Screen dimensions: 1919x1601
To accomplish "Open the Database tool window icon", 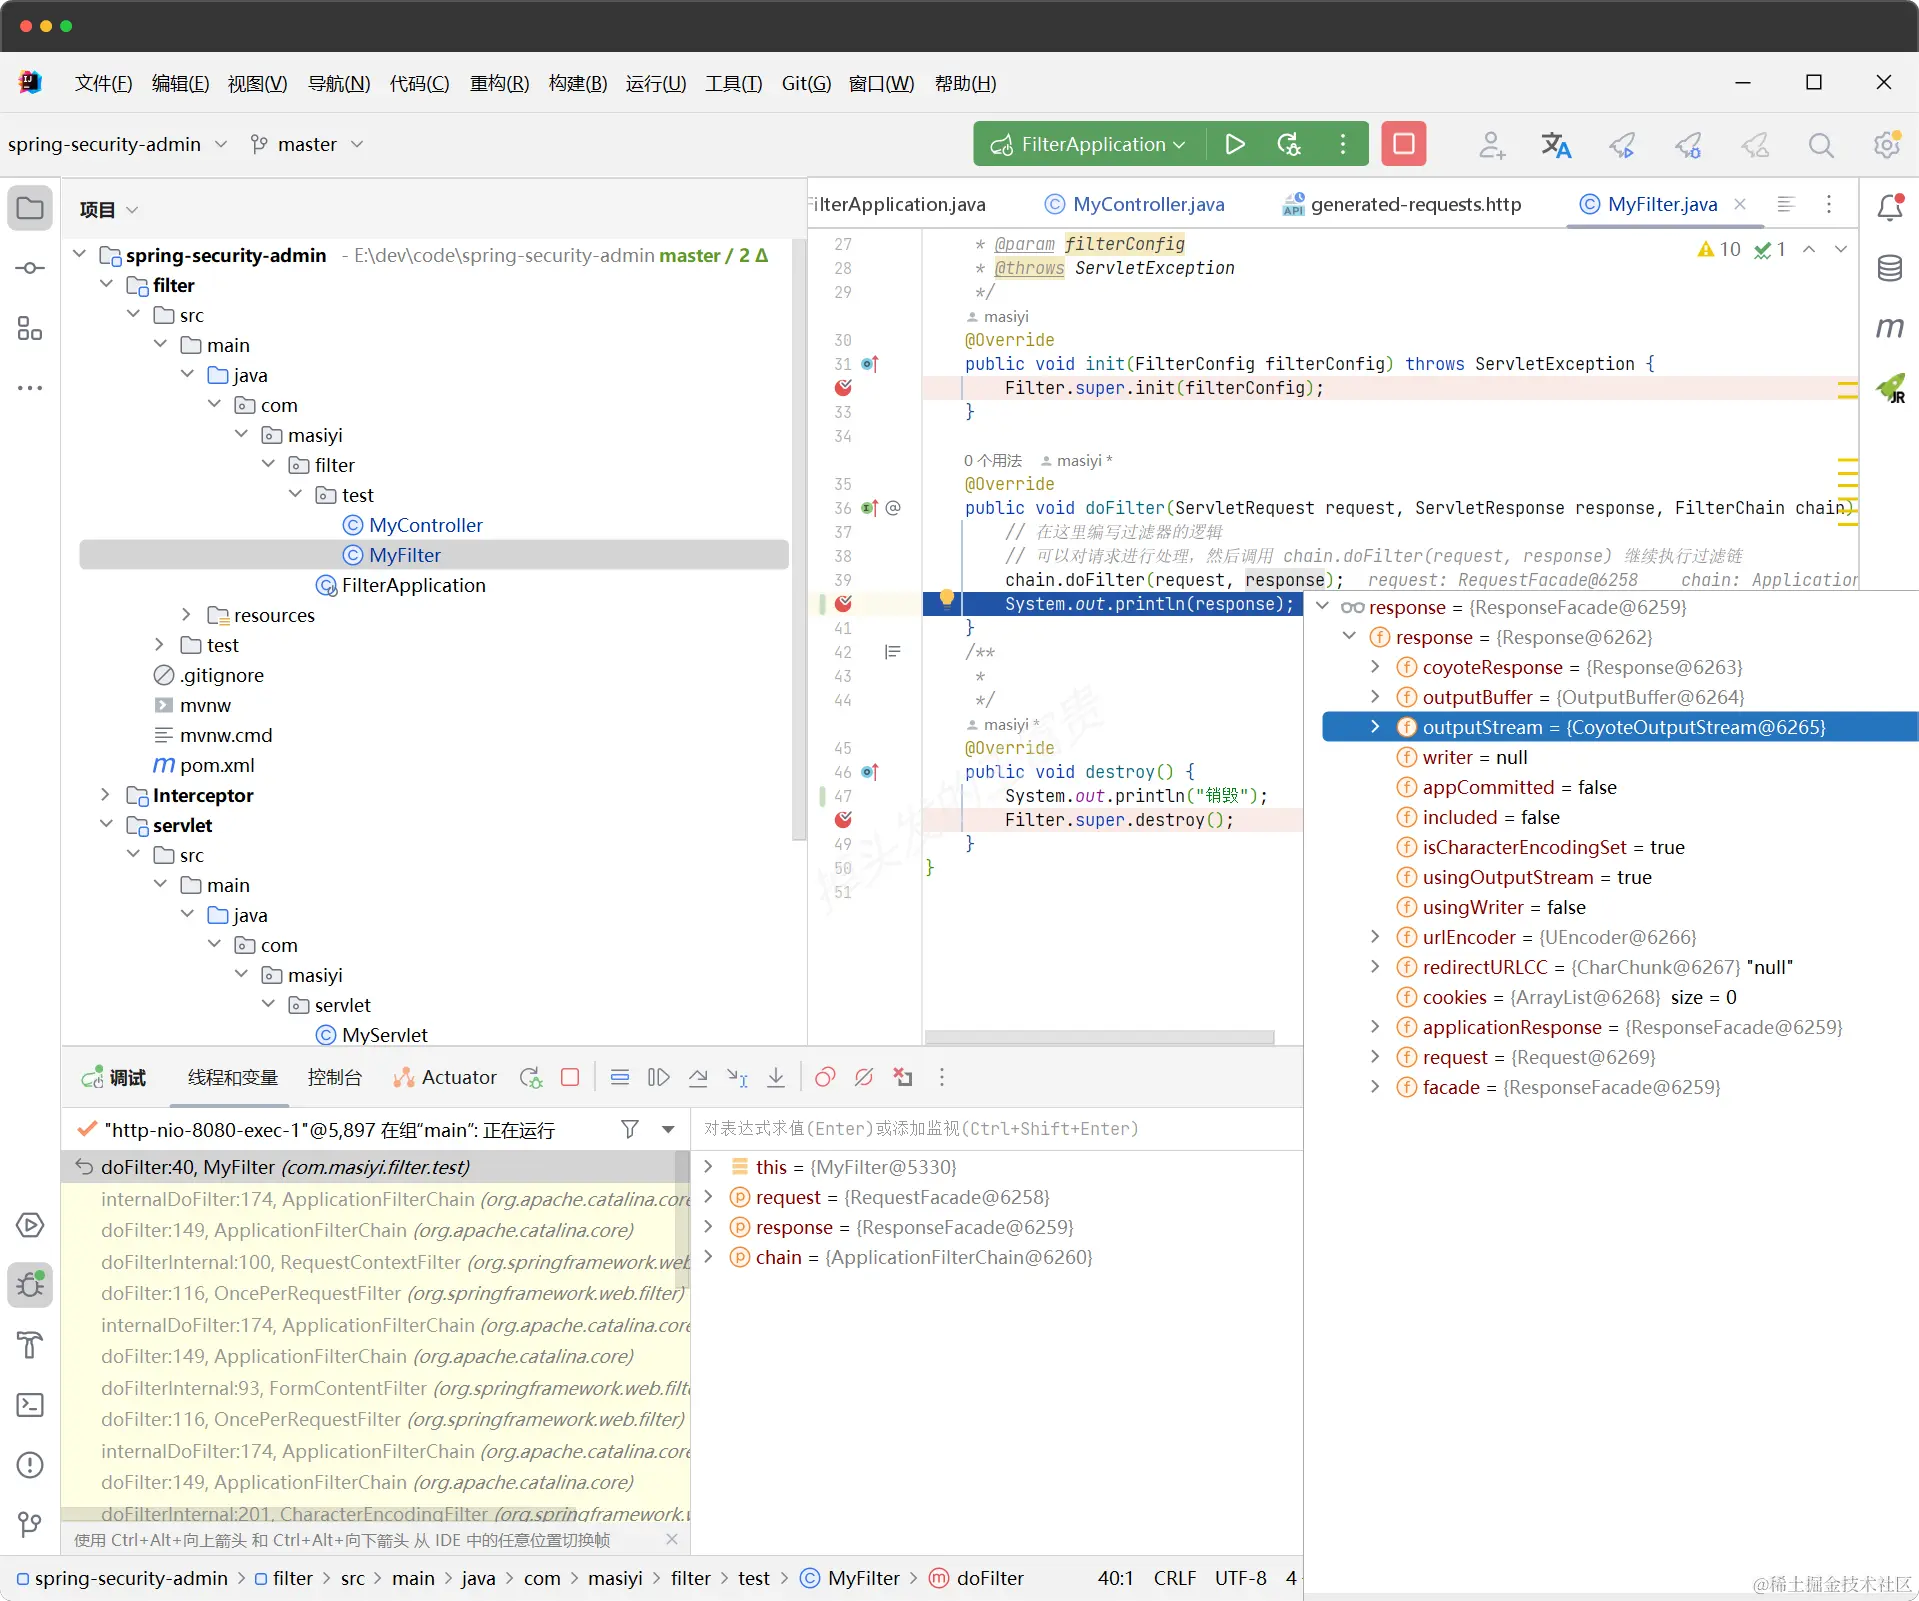I will [x=1890, y=268].
